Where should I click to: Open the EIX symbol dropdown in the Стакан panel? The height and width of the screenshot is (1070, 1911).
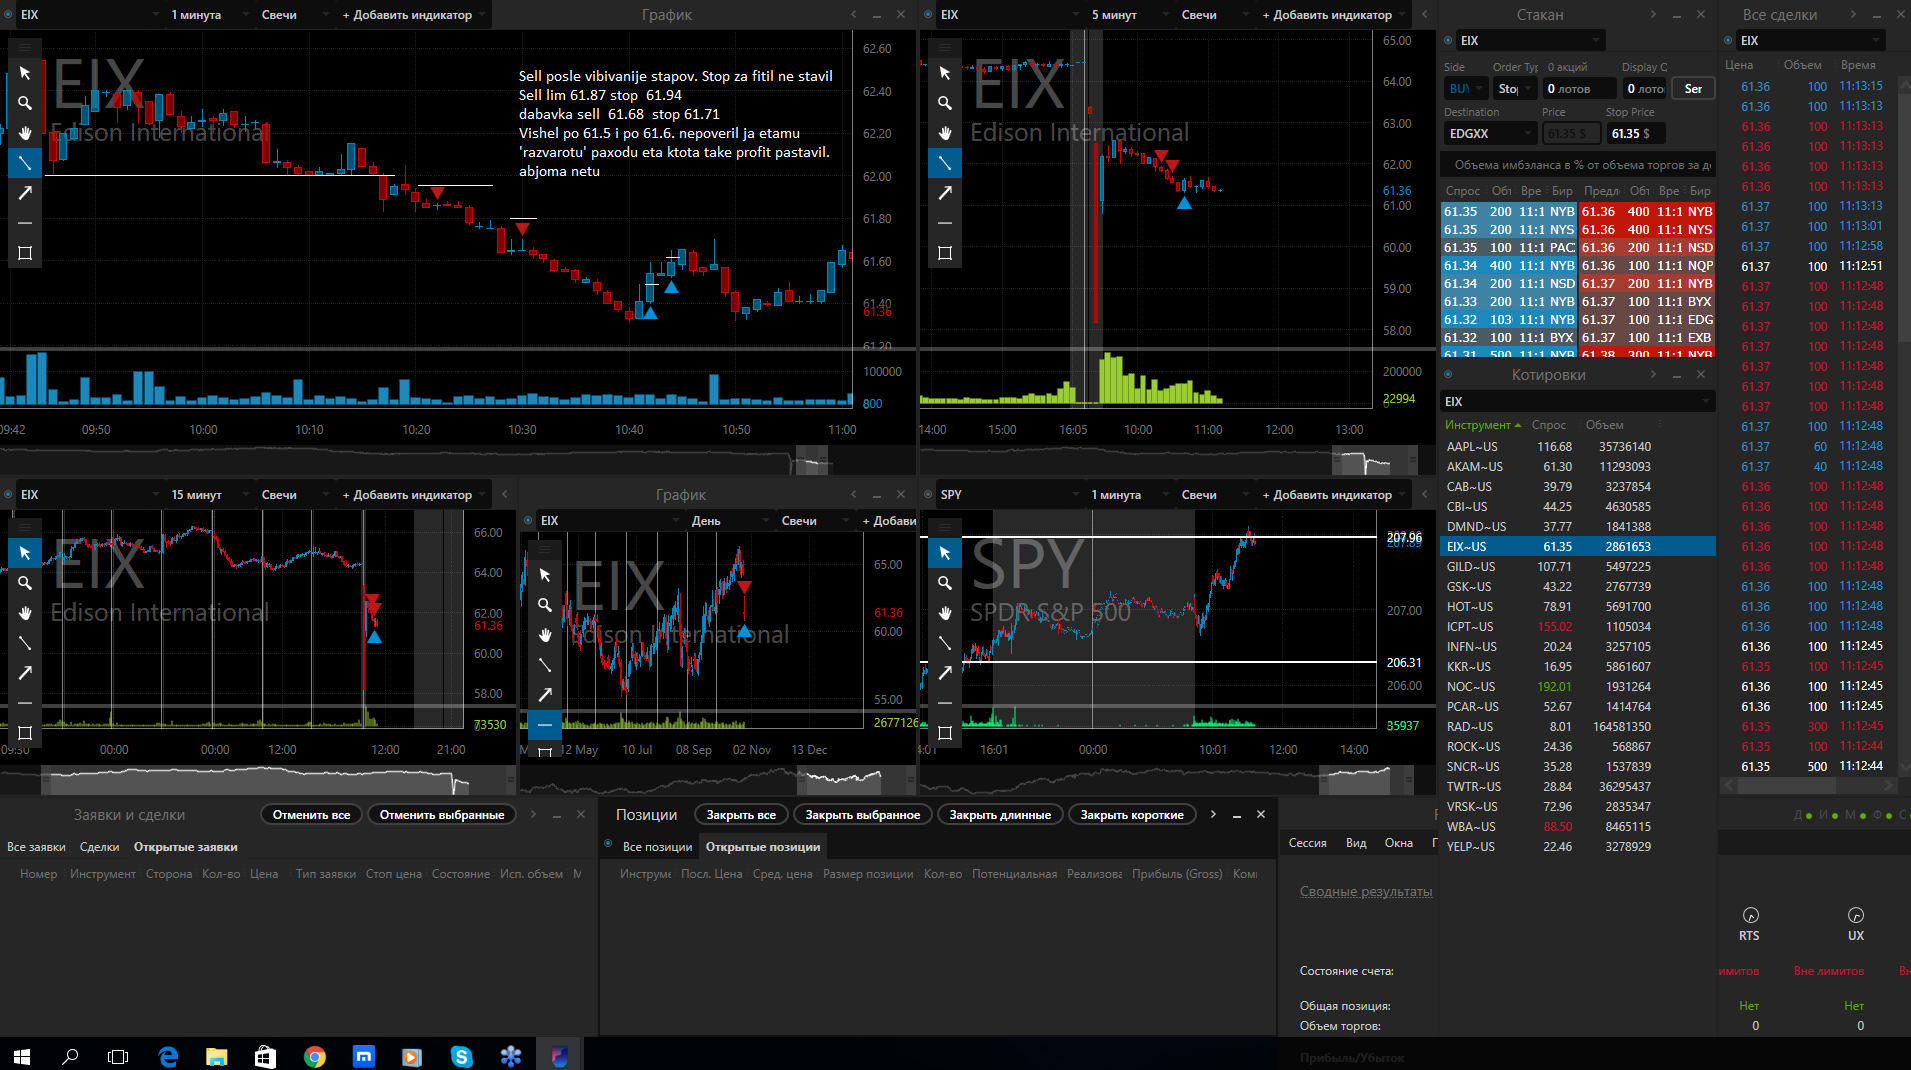pyautogui.click(x=1530, y=41)
